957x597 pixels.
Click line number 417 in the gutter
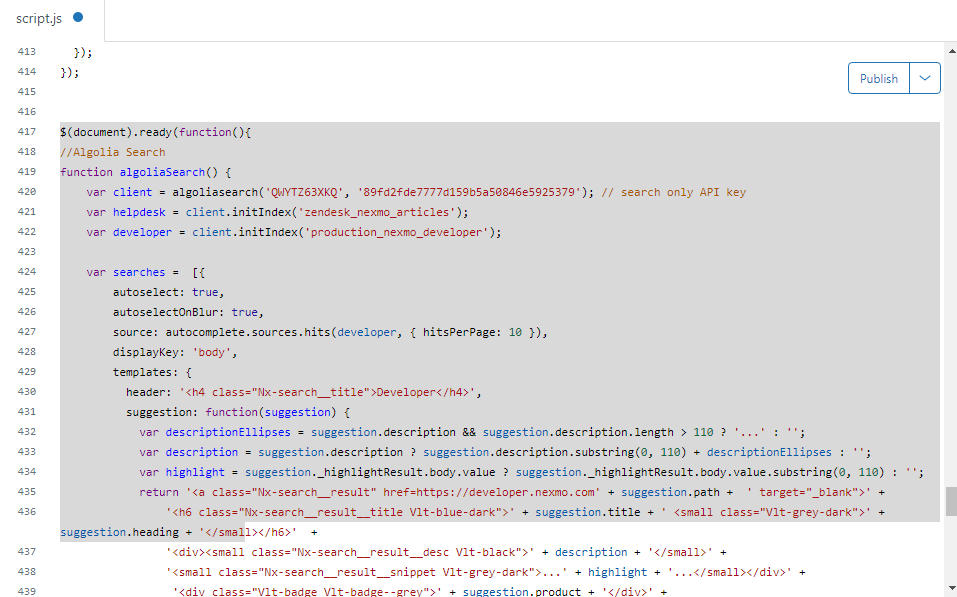coord(26,132)
